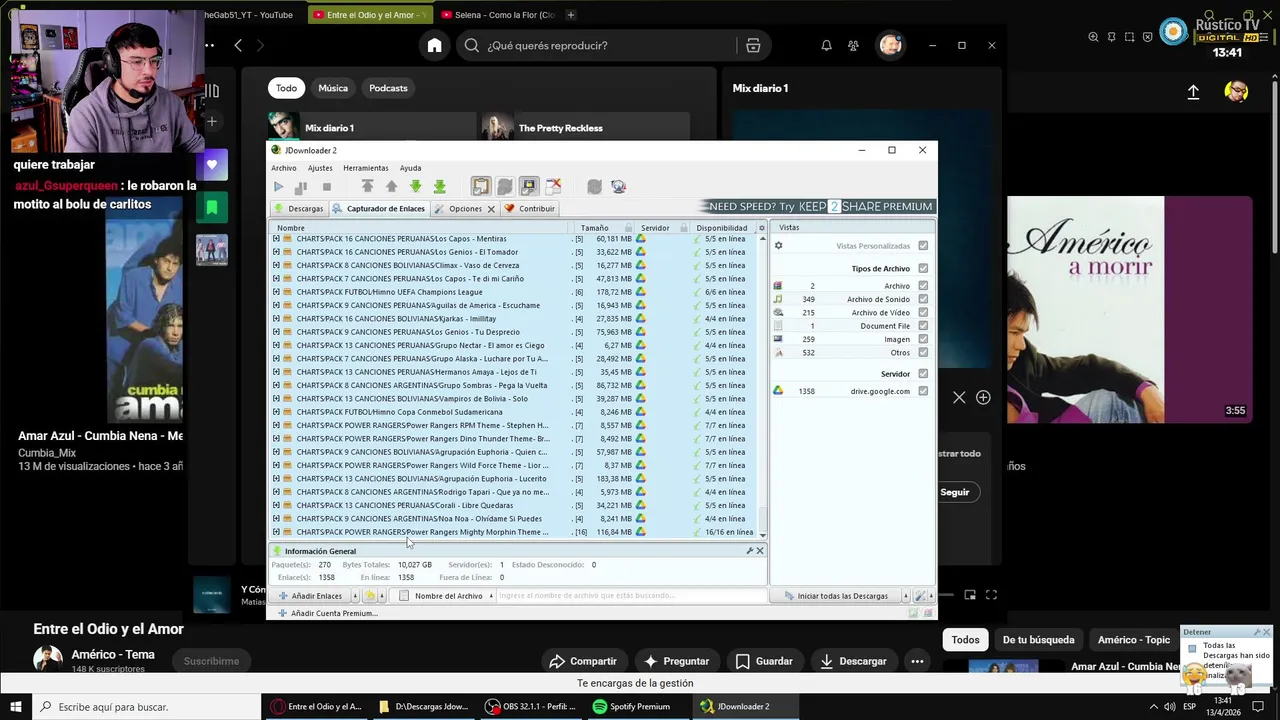Image resolution: width=1280 pixels, height=720 pixels.
Task: Click the Windows Start button
Action: pos(15,707)
